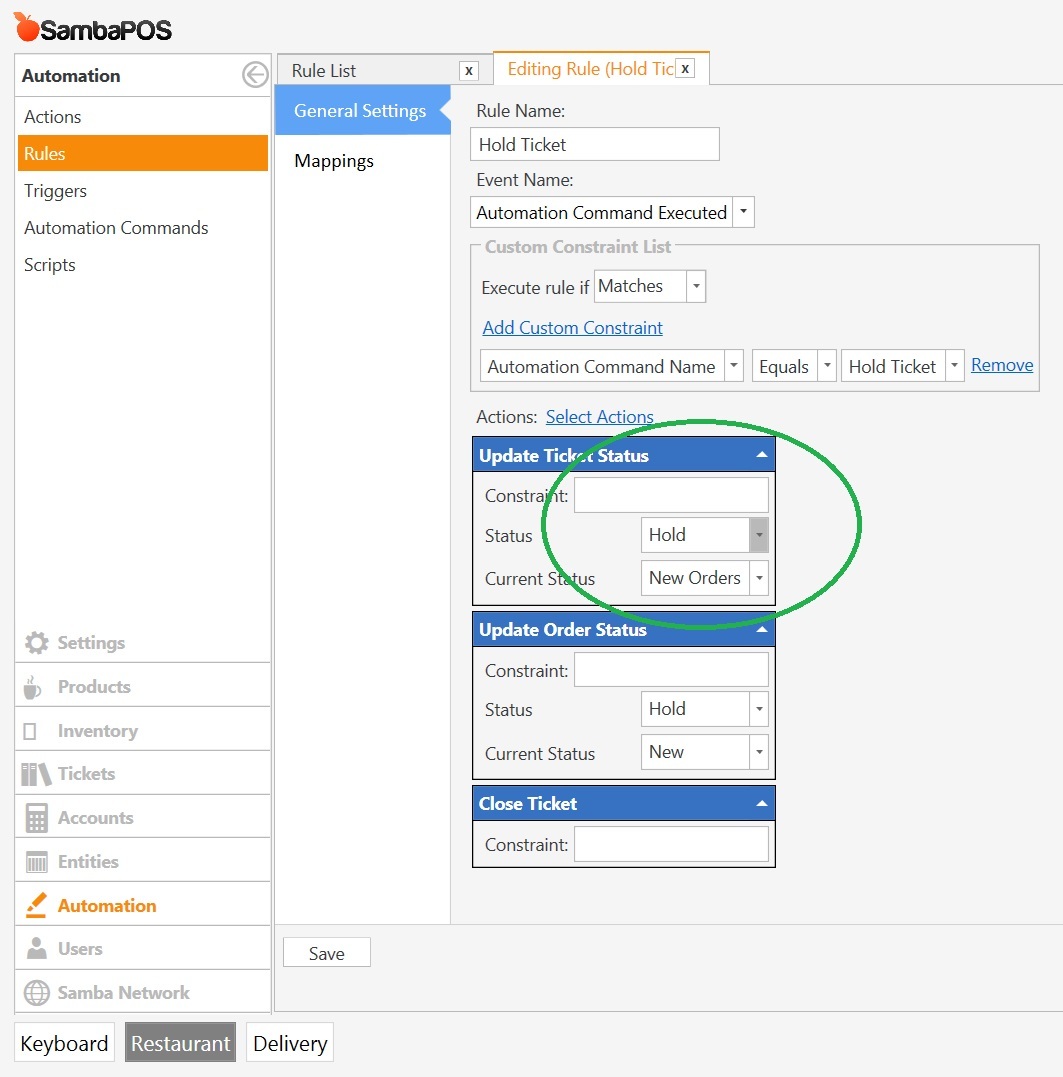Collapse the Update Order Status action
The image size is (1063, 1077).
click(762, 629)
